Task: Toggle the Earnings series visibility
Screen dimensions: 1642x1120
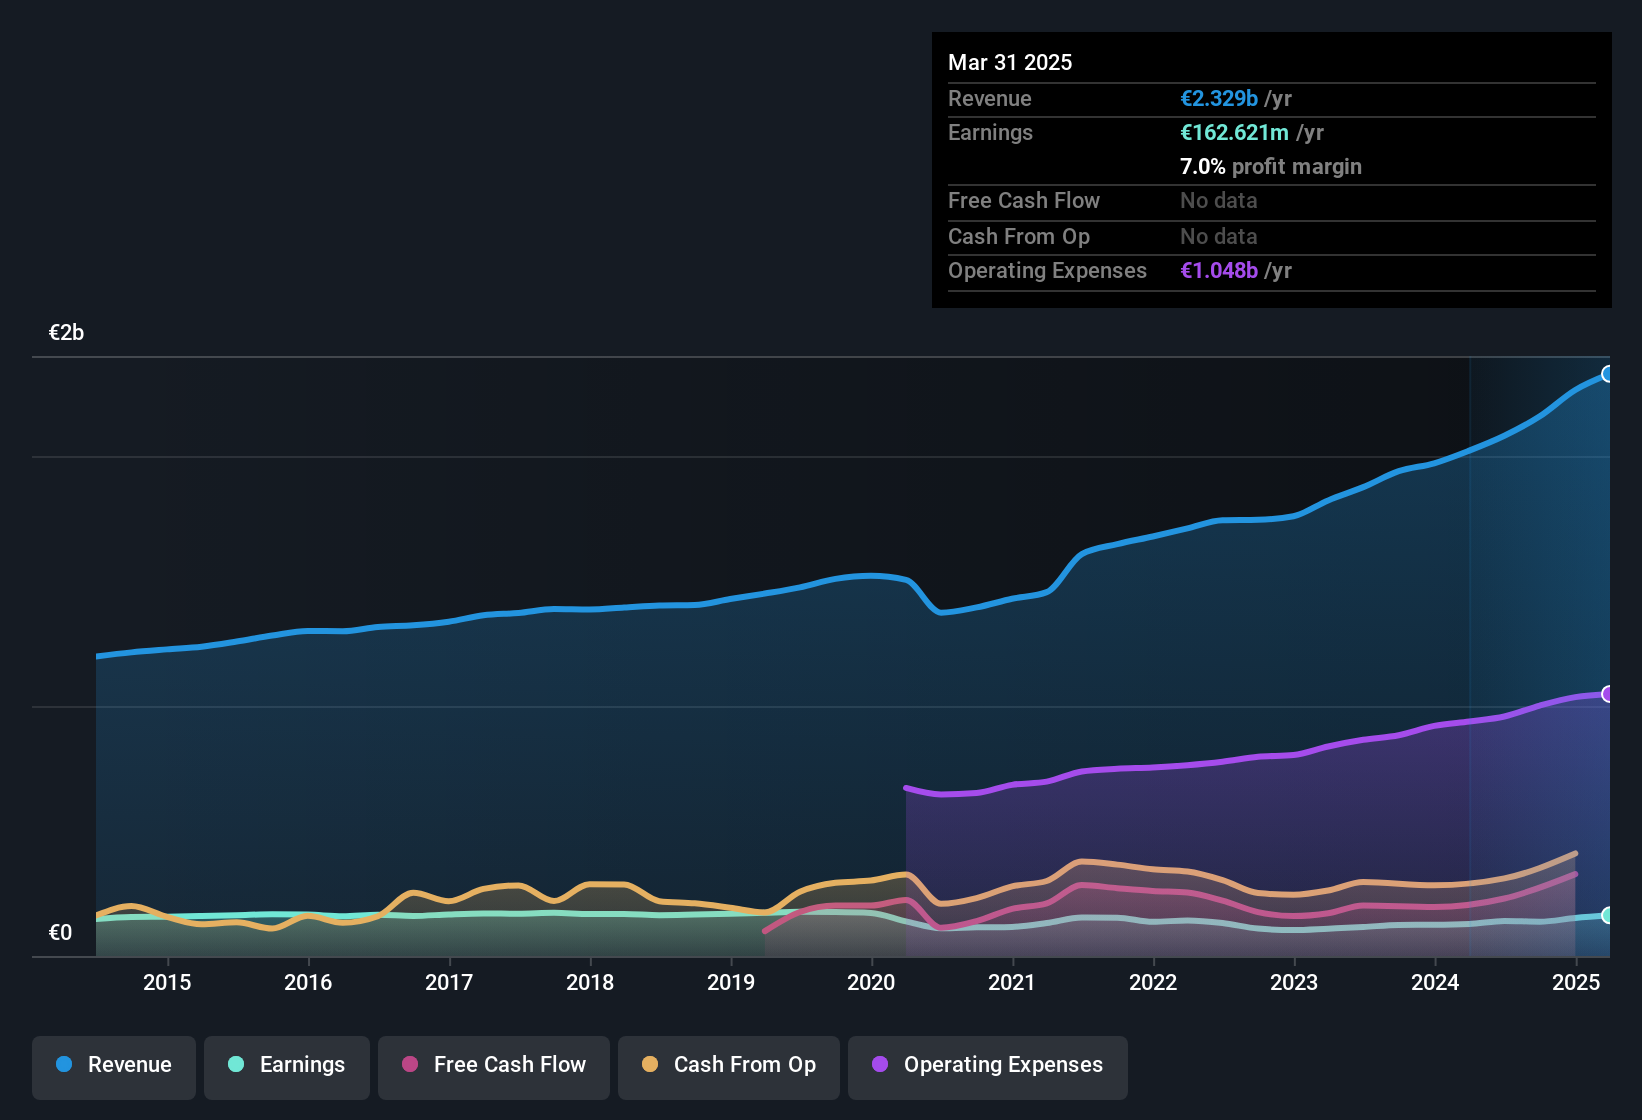Action: point(286,1066)
